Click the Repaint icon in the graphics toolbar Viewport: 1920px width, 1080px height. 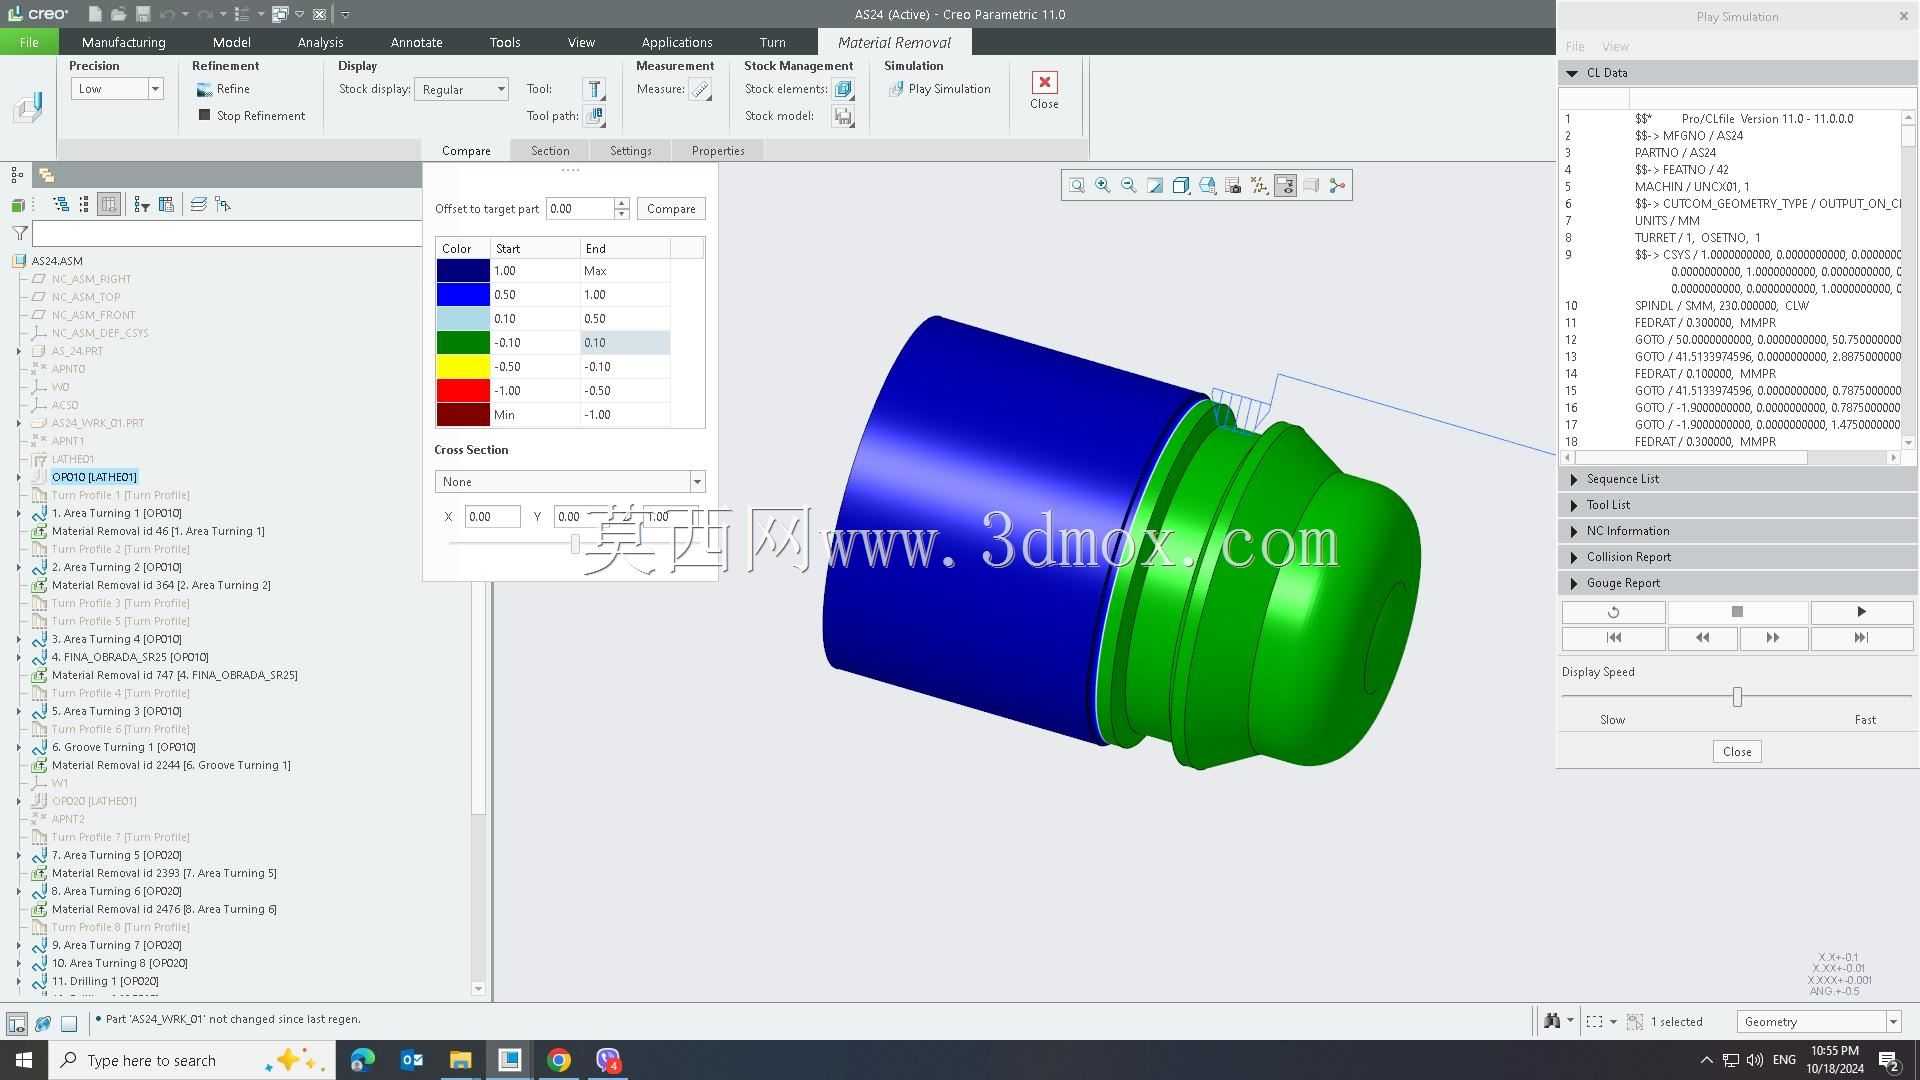click(x=1155, y=186)
